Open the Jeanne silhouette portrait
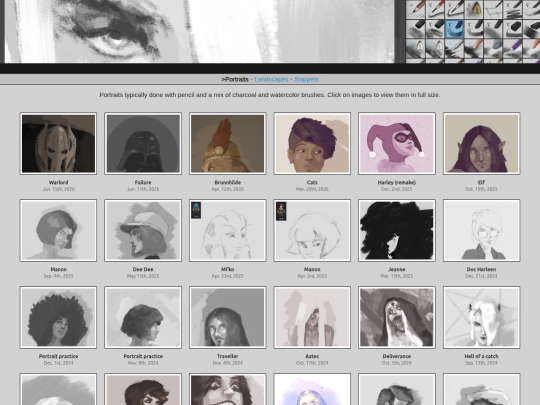This screenshot has height=405, width=540. point(397,230)
